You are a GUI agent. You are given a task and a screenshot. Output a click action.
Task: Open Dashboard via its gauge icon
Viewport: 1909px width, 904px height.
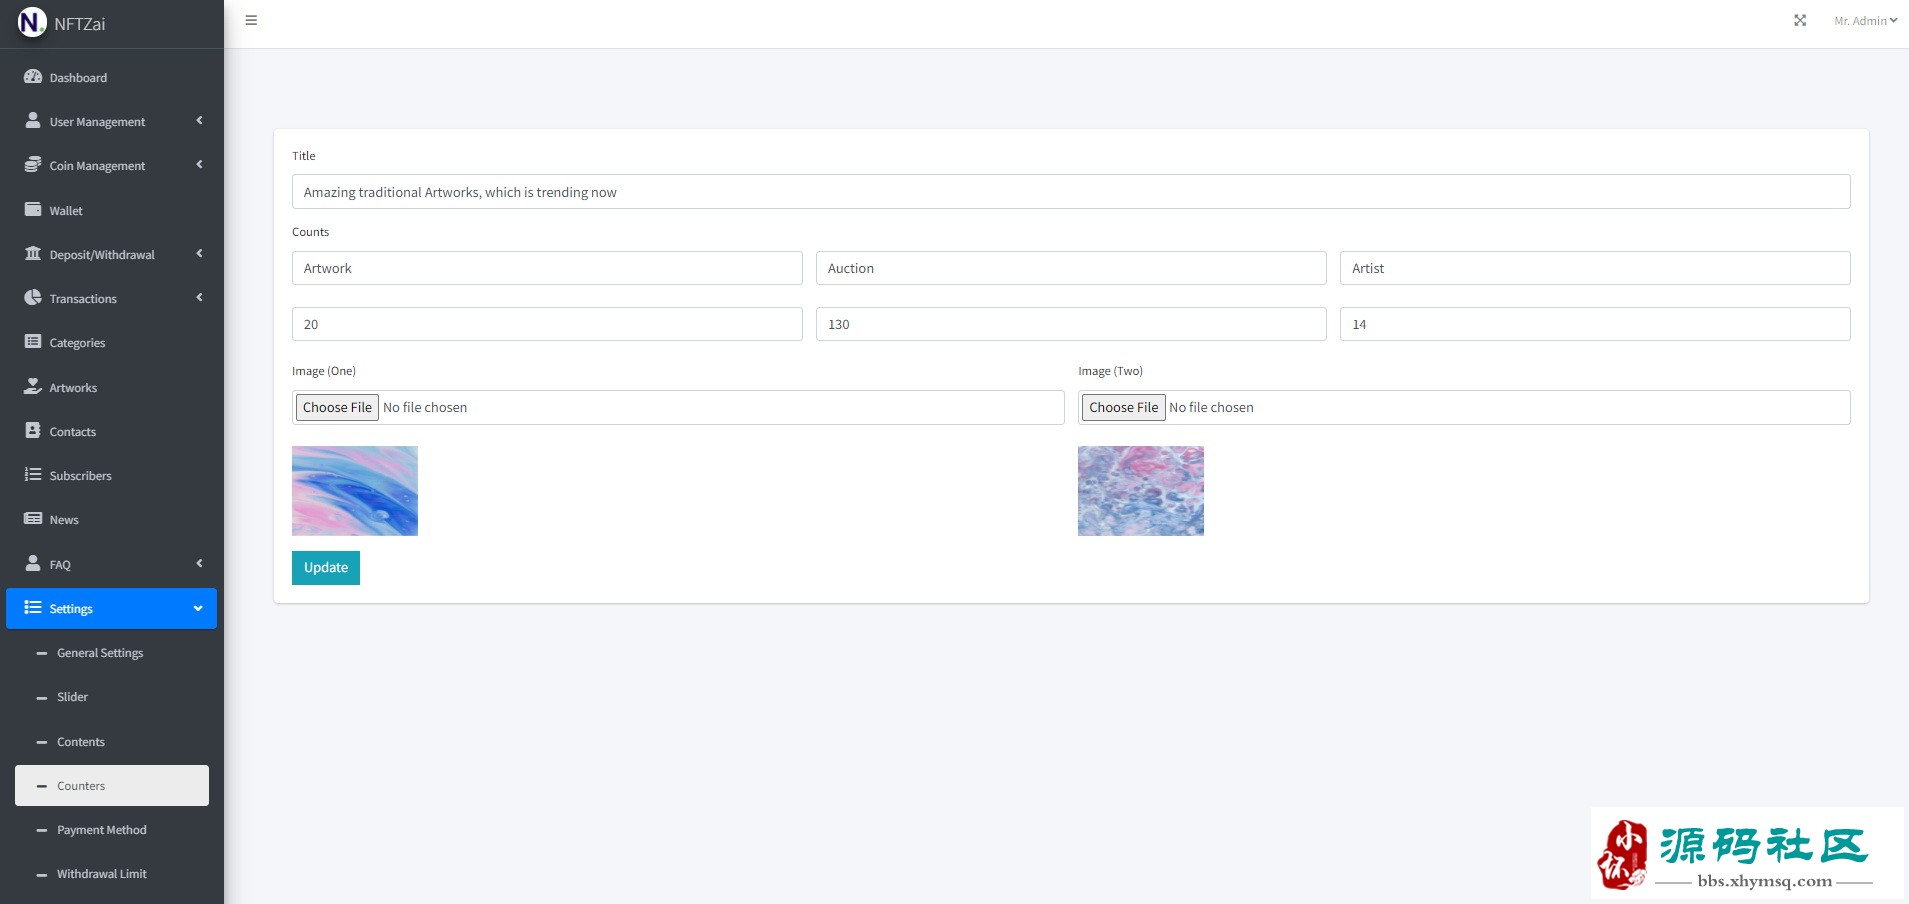coord(33,77)
